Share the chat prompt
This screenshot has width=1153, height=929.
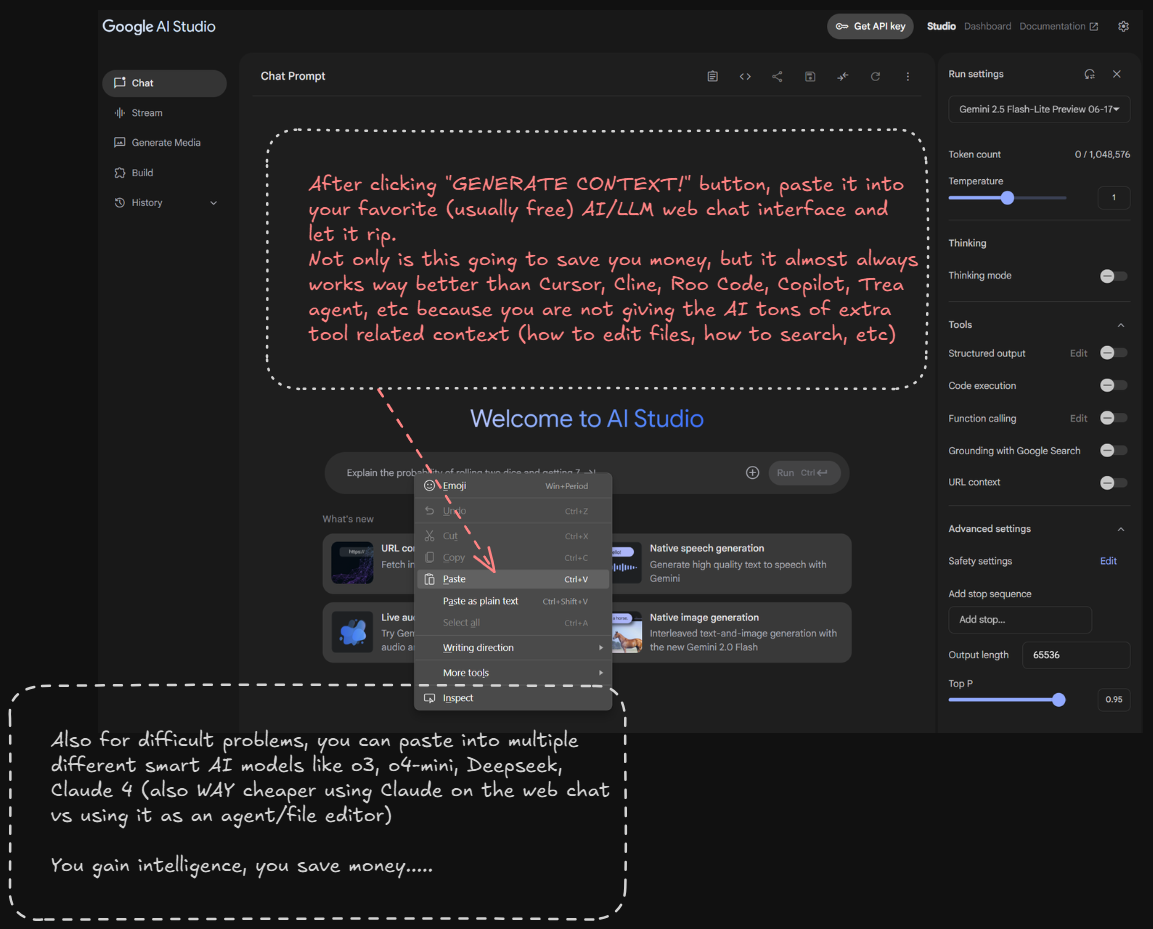click(x=777, y=76)
